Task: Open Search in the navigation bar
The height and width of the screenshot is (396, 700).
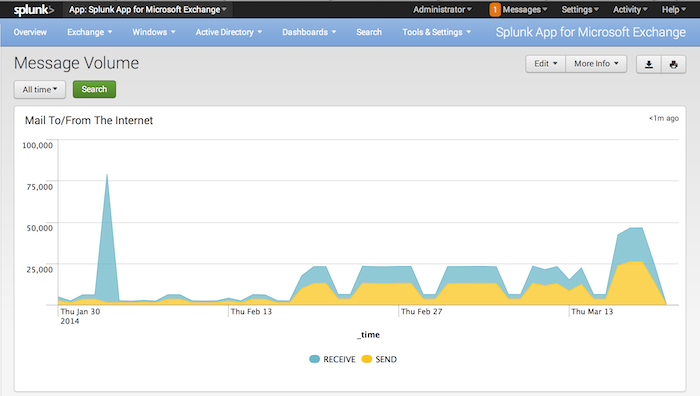Action: (369, 32)
